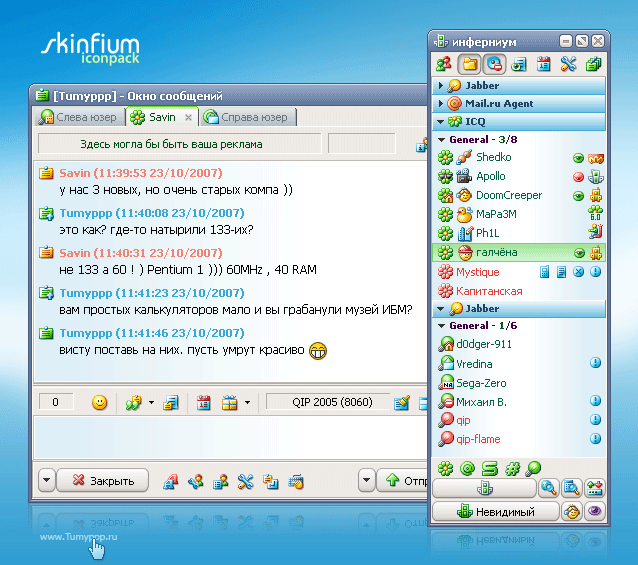This screenshot has width=638, height=565.
Task: Switch to Слева юзер chat tab
Action: (79, 117)
